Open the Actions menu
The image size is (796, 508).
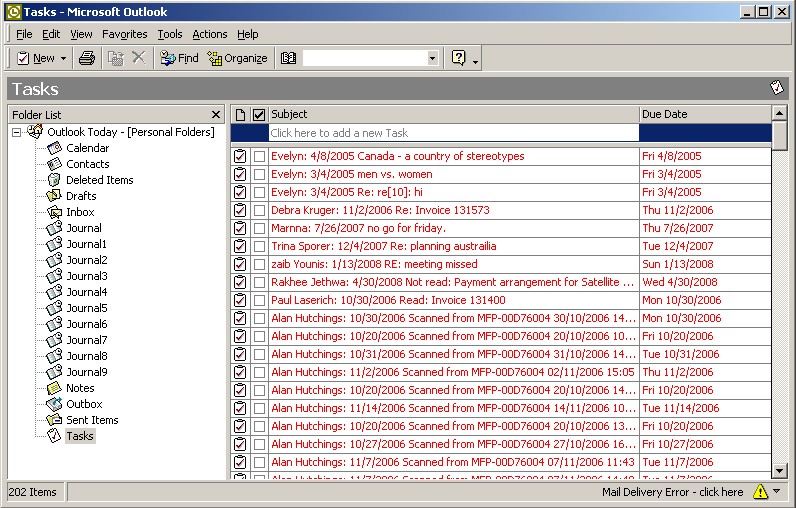[x=210, y=34]
